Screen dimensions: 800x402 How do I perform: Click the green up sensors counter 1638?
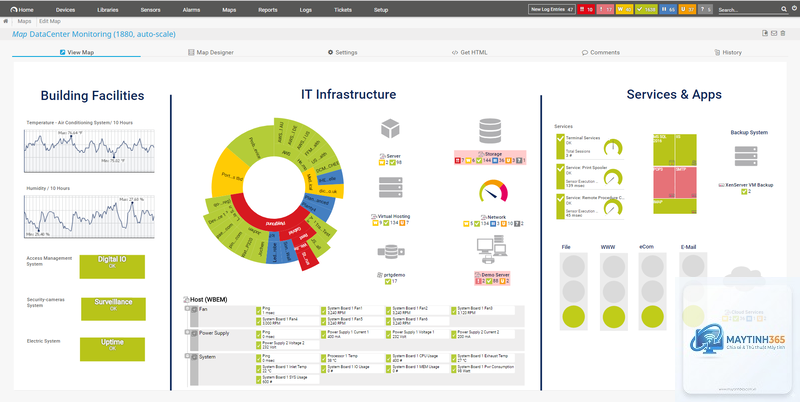pyautogui.click(x=646, y=9)
